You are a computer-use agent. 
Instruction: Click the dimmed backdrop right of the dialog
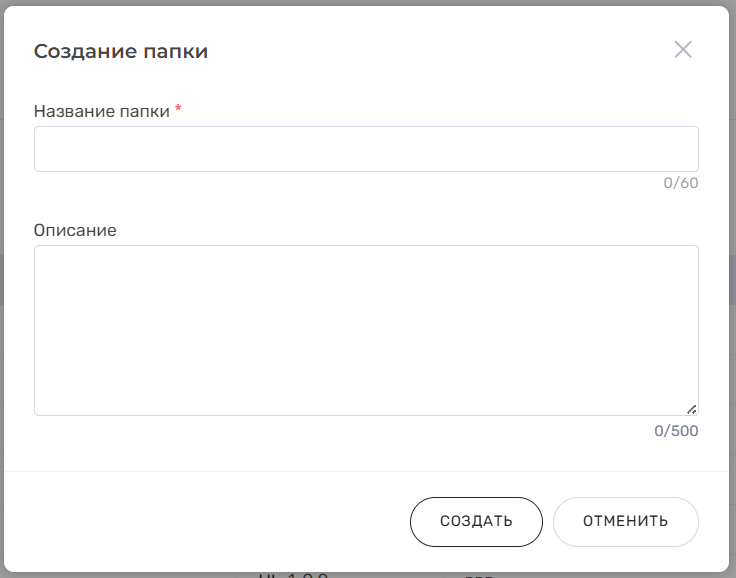[733, 300]
